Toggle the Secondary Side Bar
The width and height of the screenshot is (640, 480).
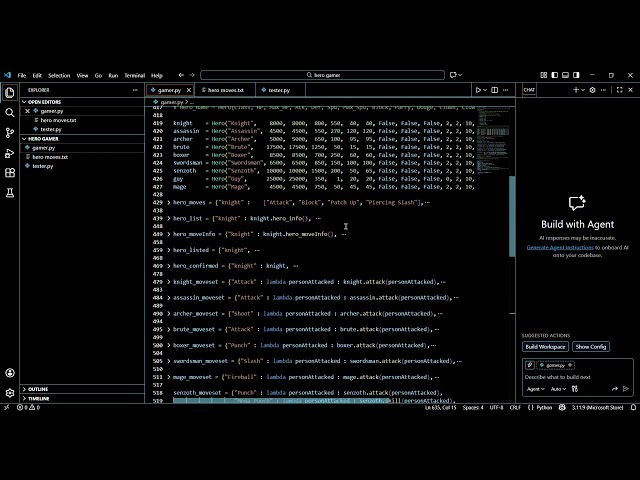click(x=576, y=75)
